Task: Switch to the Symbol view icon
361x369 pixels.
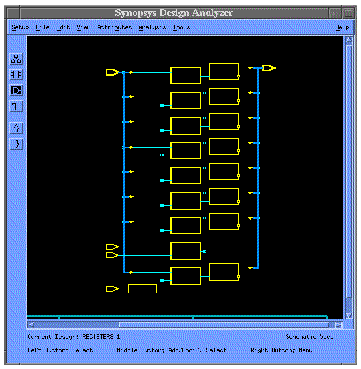Action: [x=16, y=75]
